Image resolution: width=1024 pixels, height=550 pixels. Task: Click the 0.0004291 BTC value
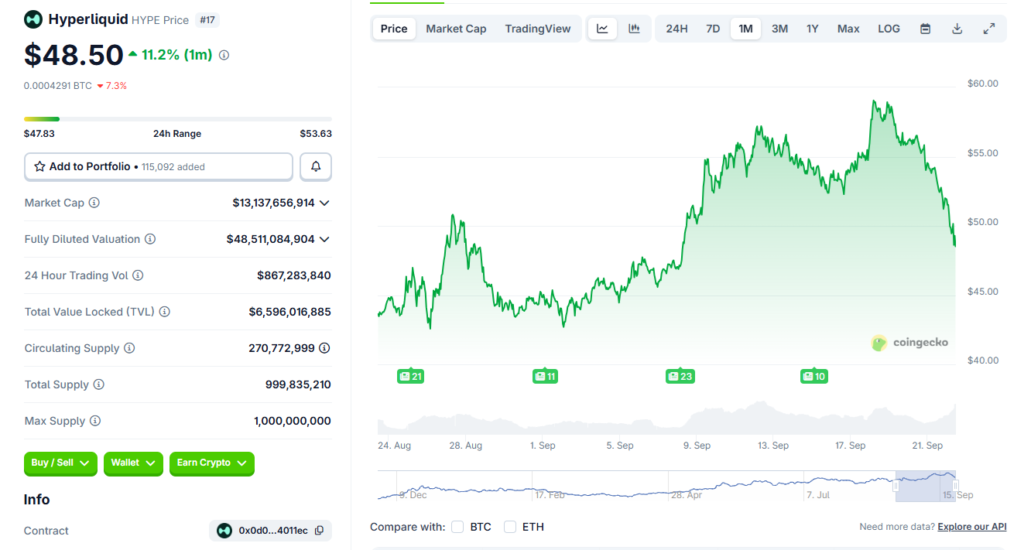(57, 86)
